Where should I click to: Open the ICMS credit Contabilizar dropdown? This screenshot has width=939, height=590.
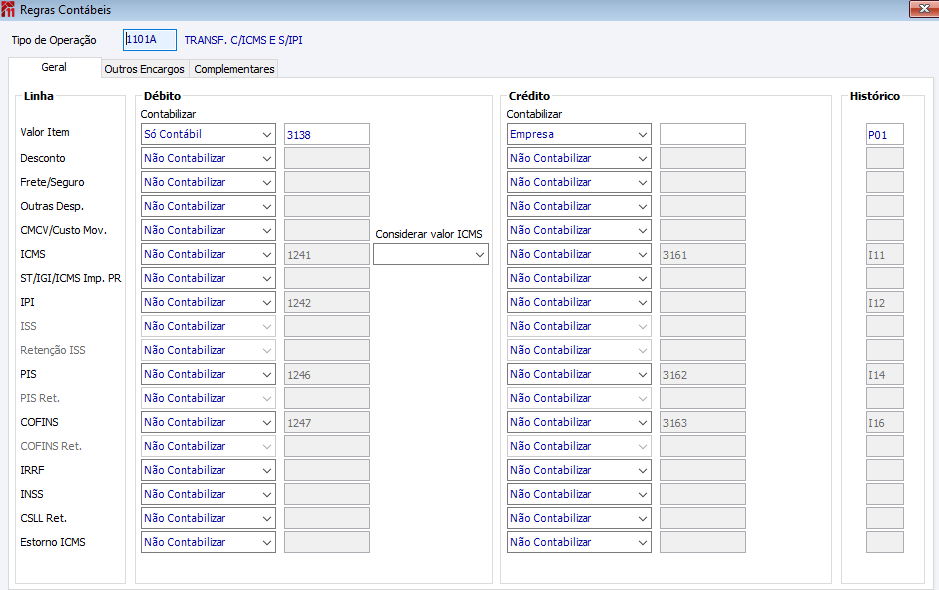[x=579, y=254]
